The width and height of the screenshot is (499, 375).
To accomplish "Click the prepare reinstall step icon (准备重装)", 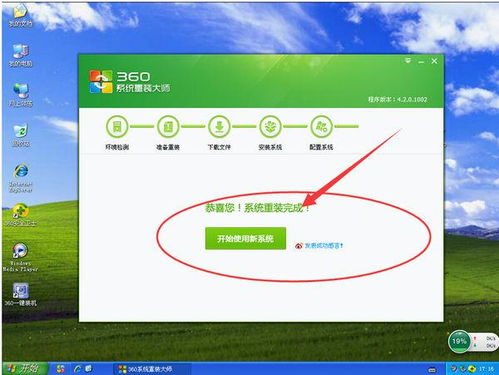I will [x=168, y=127].
